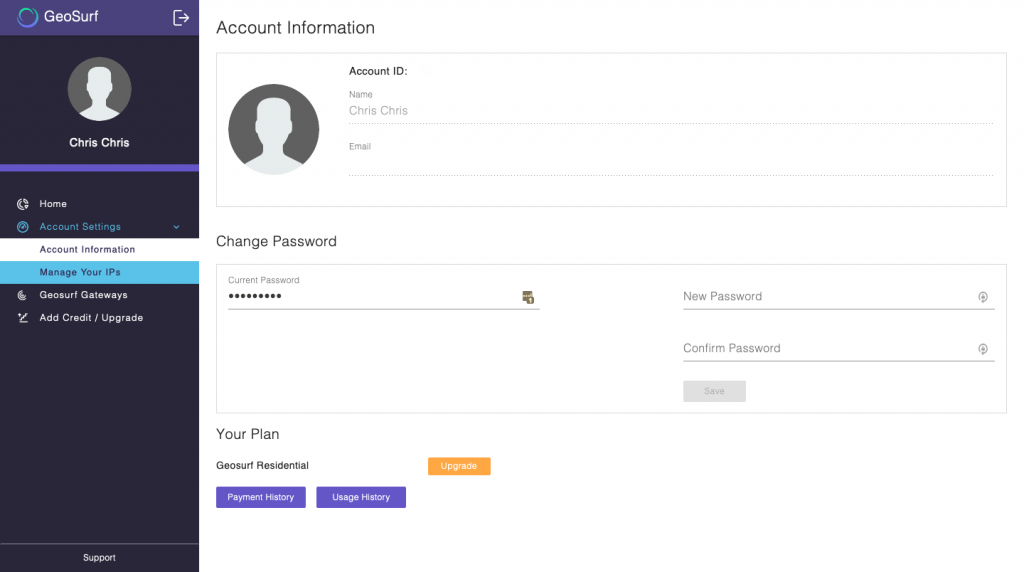Click the Geosurf Gateways sidebar icon
This screenshot has width=1024, height=572.
coord(22,295)
